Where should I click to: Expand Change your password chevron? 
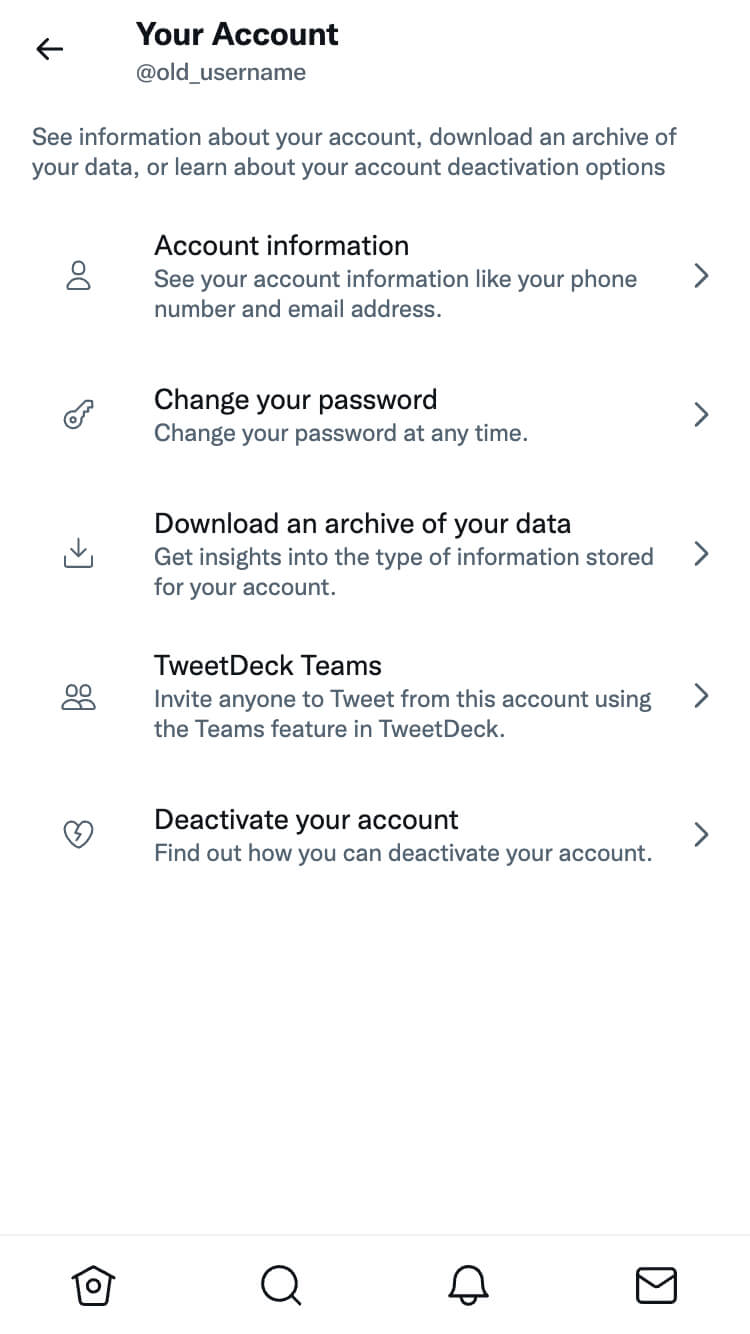click(x=701, y=415)
